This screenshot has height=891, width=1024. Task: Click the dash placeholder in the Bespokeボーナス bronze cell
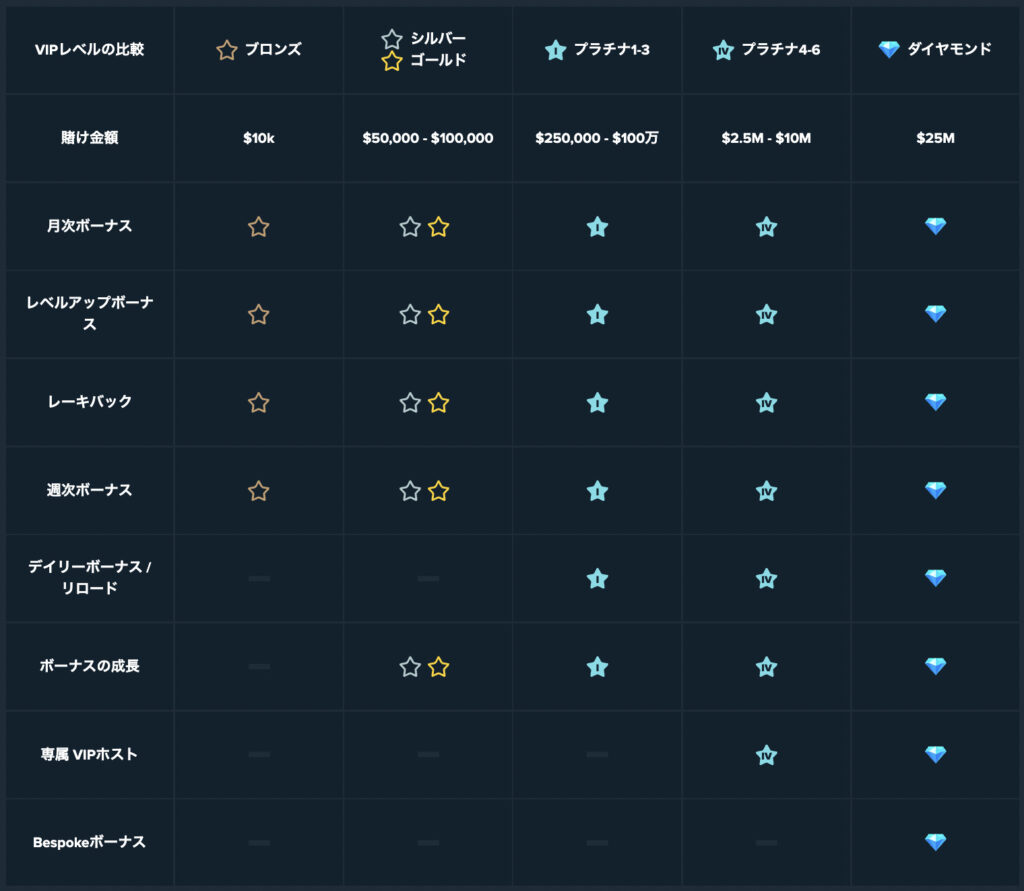257,843
